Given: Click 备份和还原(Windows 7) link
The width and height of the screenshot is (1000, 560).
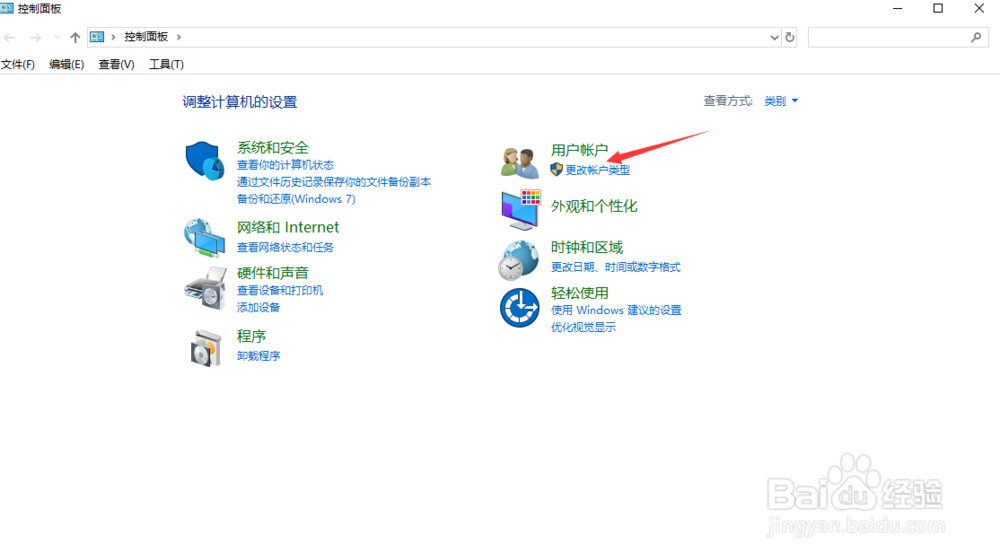Looking at the screenshot, I should click(x=297, y=199).
